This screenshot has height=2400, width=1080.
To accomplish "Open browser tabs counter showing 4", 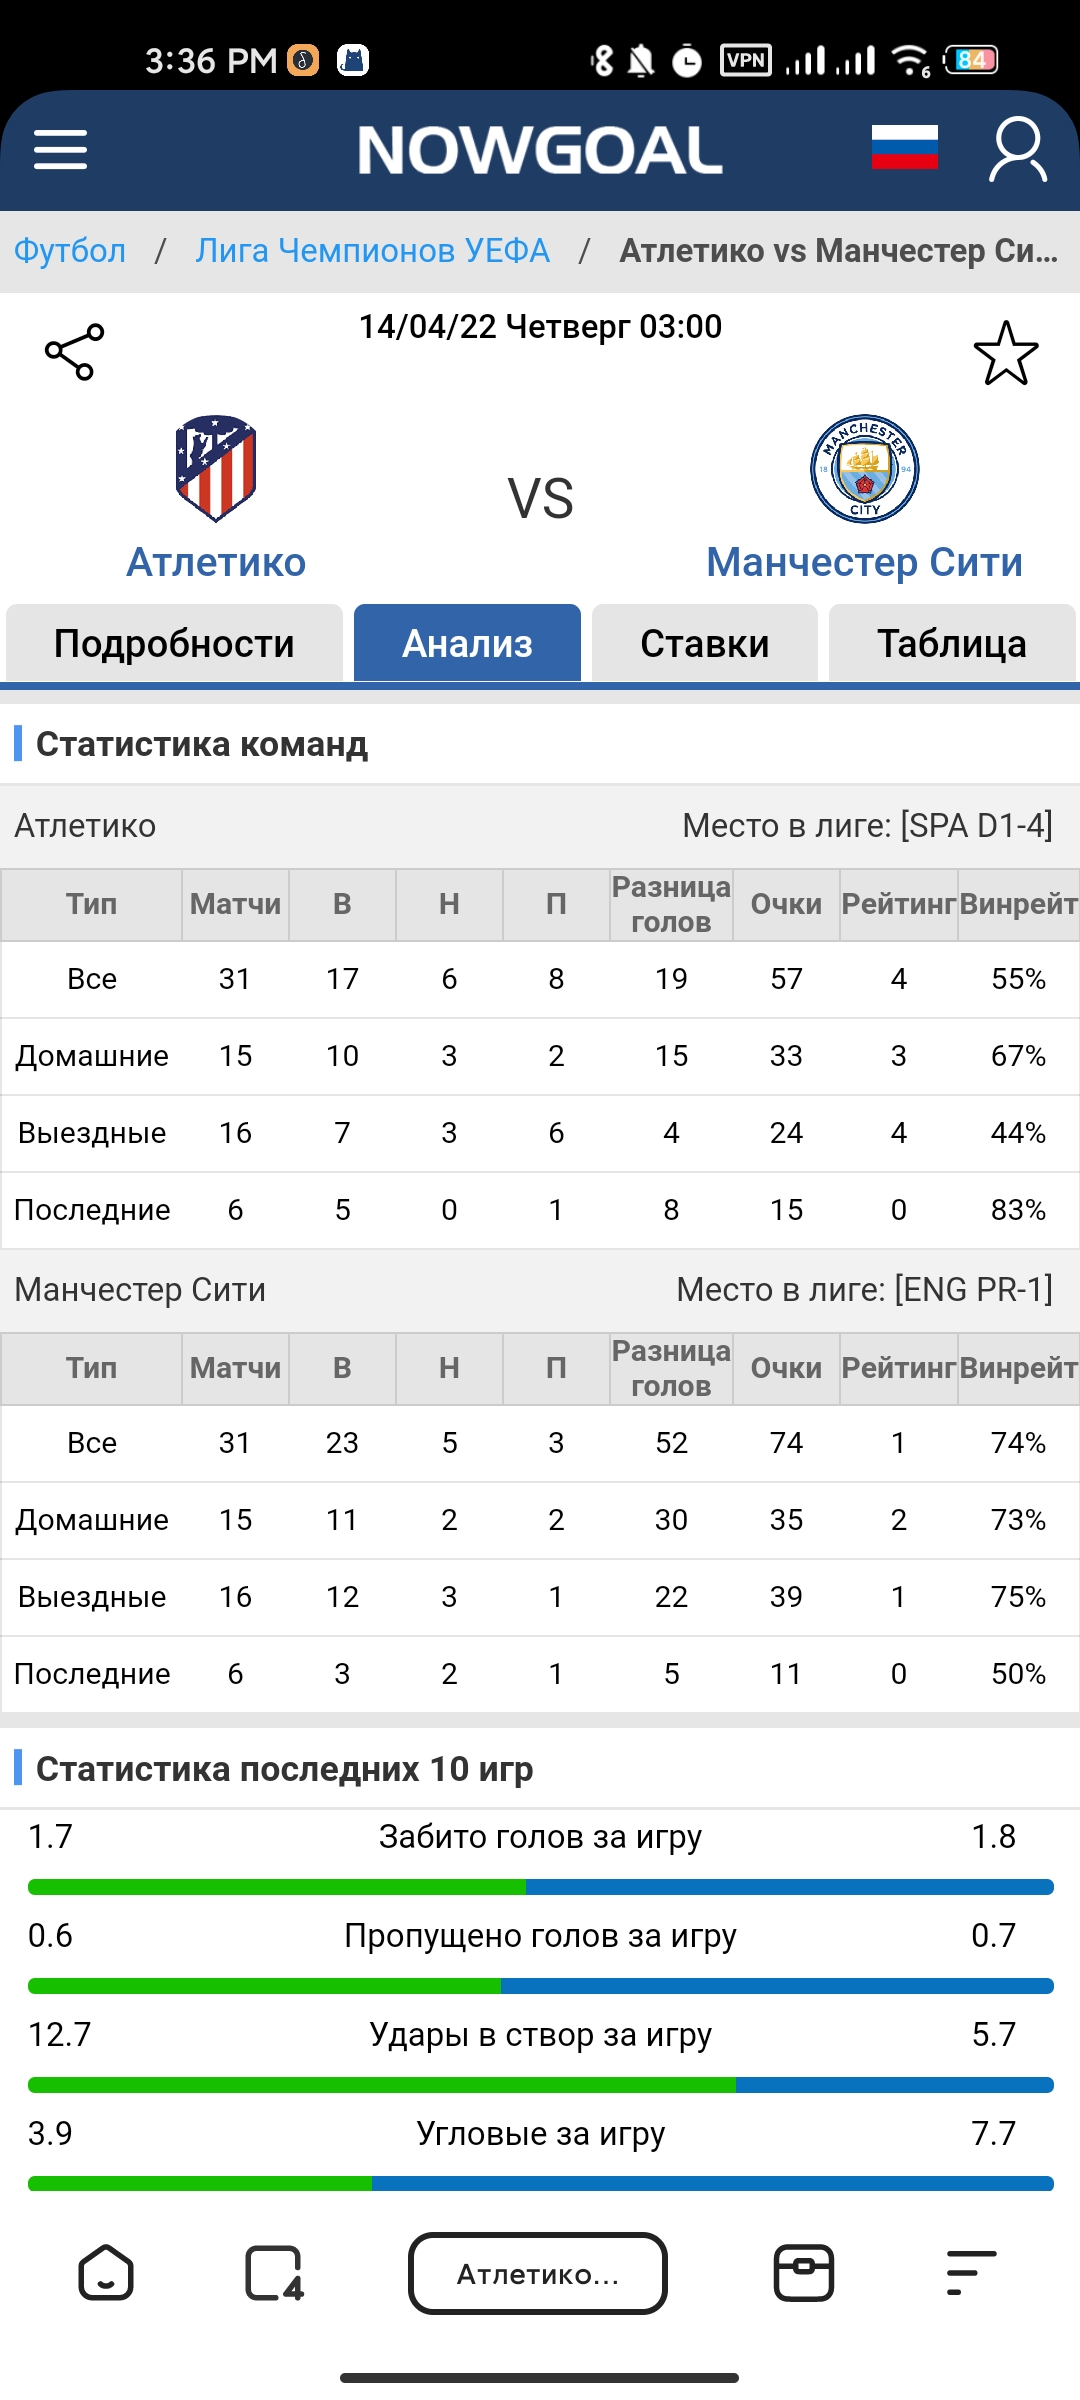I will 274,2273.
